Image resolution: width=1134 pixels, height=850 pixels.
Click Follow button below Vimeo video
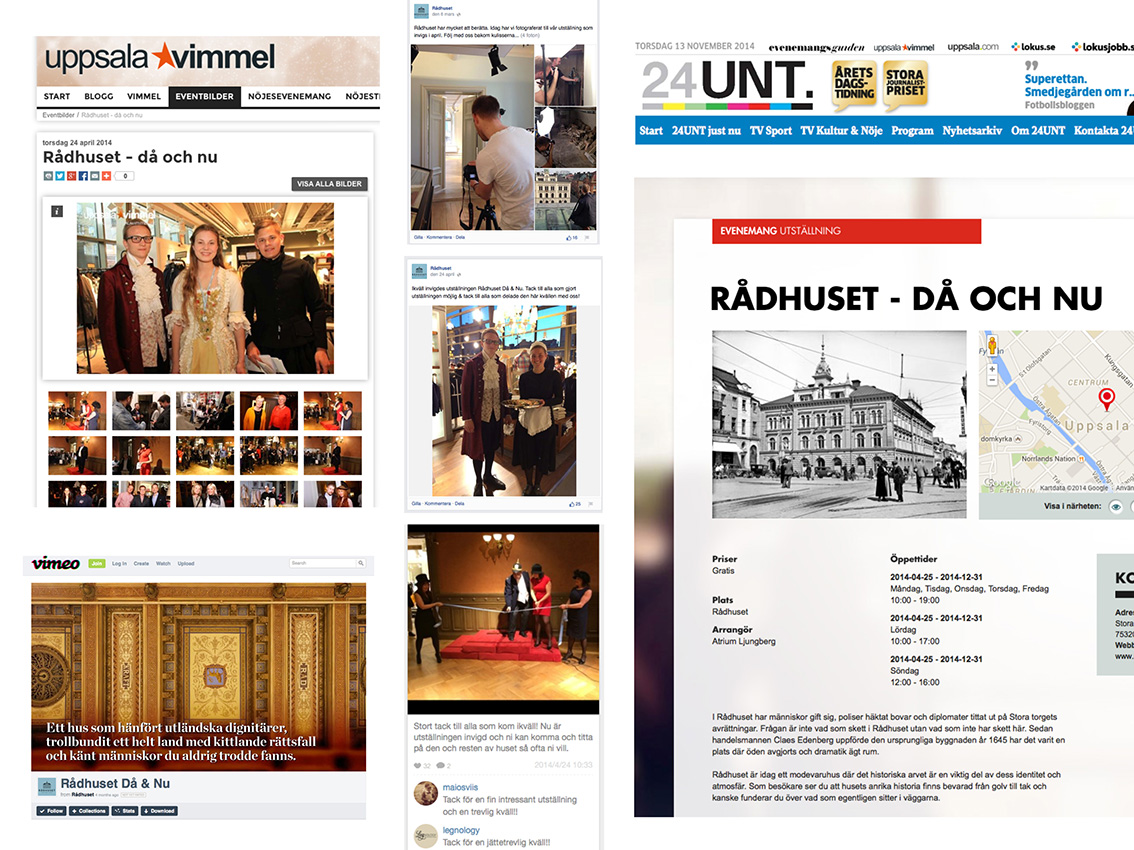click(x=51, y=811)
